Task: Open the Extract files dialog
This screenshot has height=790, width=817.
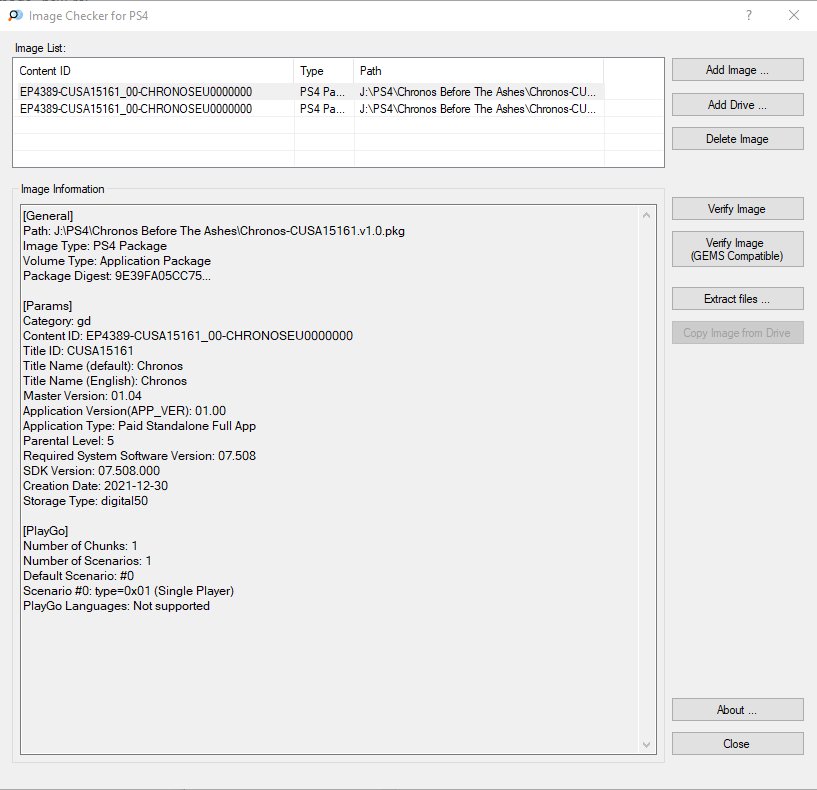Action: coord(737,299)
